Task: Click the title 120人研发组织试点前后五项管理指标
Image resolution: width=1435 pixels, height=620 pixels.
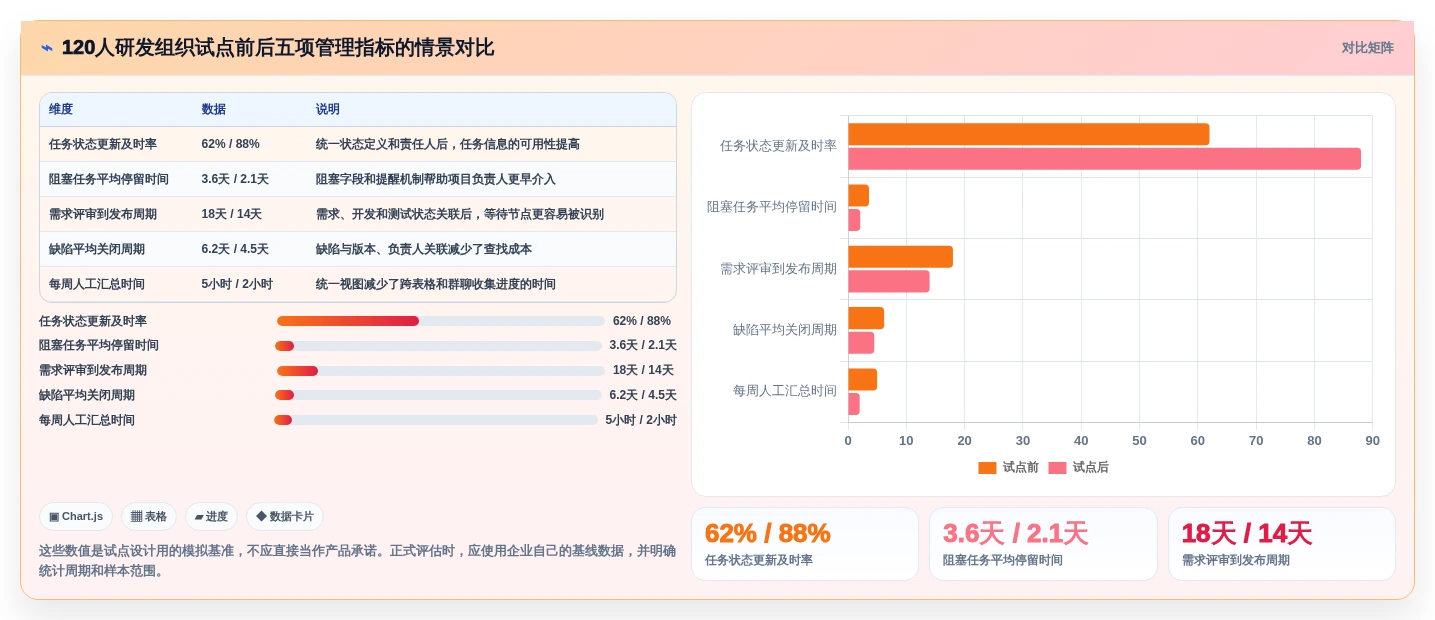Action: [x=277, y=48]
